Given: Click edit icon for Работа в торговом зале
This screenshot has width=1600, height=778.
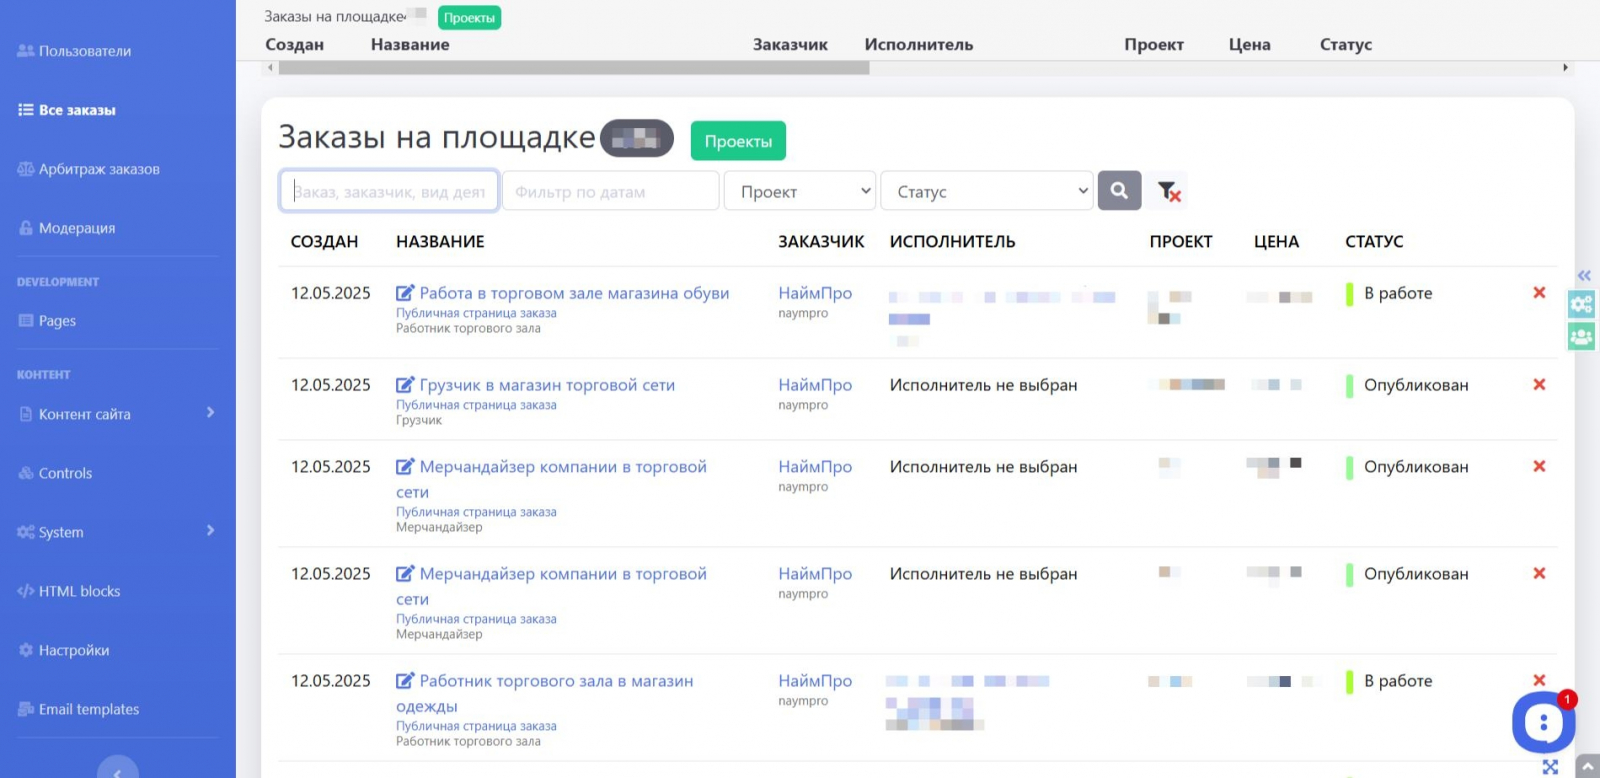Looking at the screenshot, I should 405,293.
